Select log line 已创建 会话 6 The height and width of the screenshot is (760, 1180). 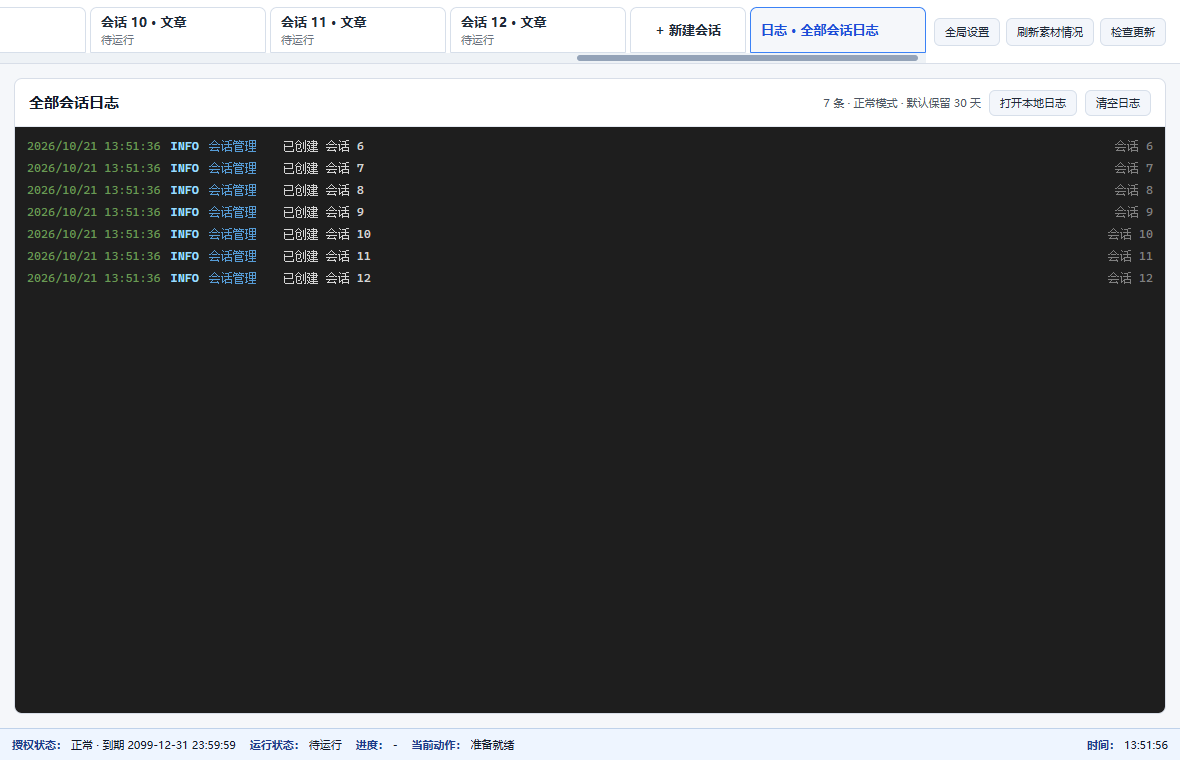(590, 146)
